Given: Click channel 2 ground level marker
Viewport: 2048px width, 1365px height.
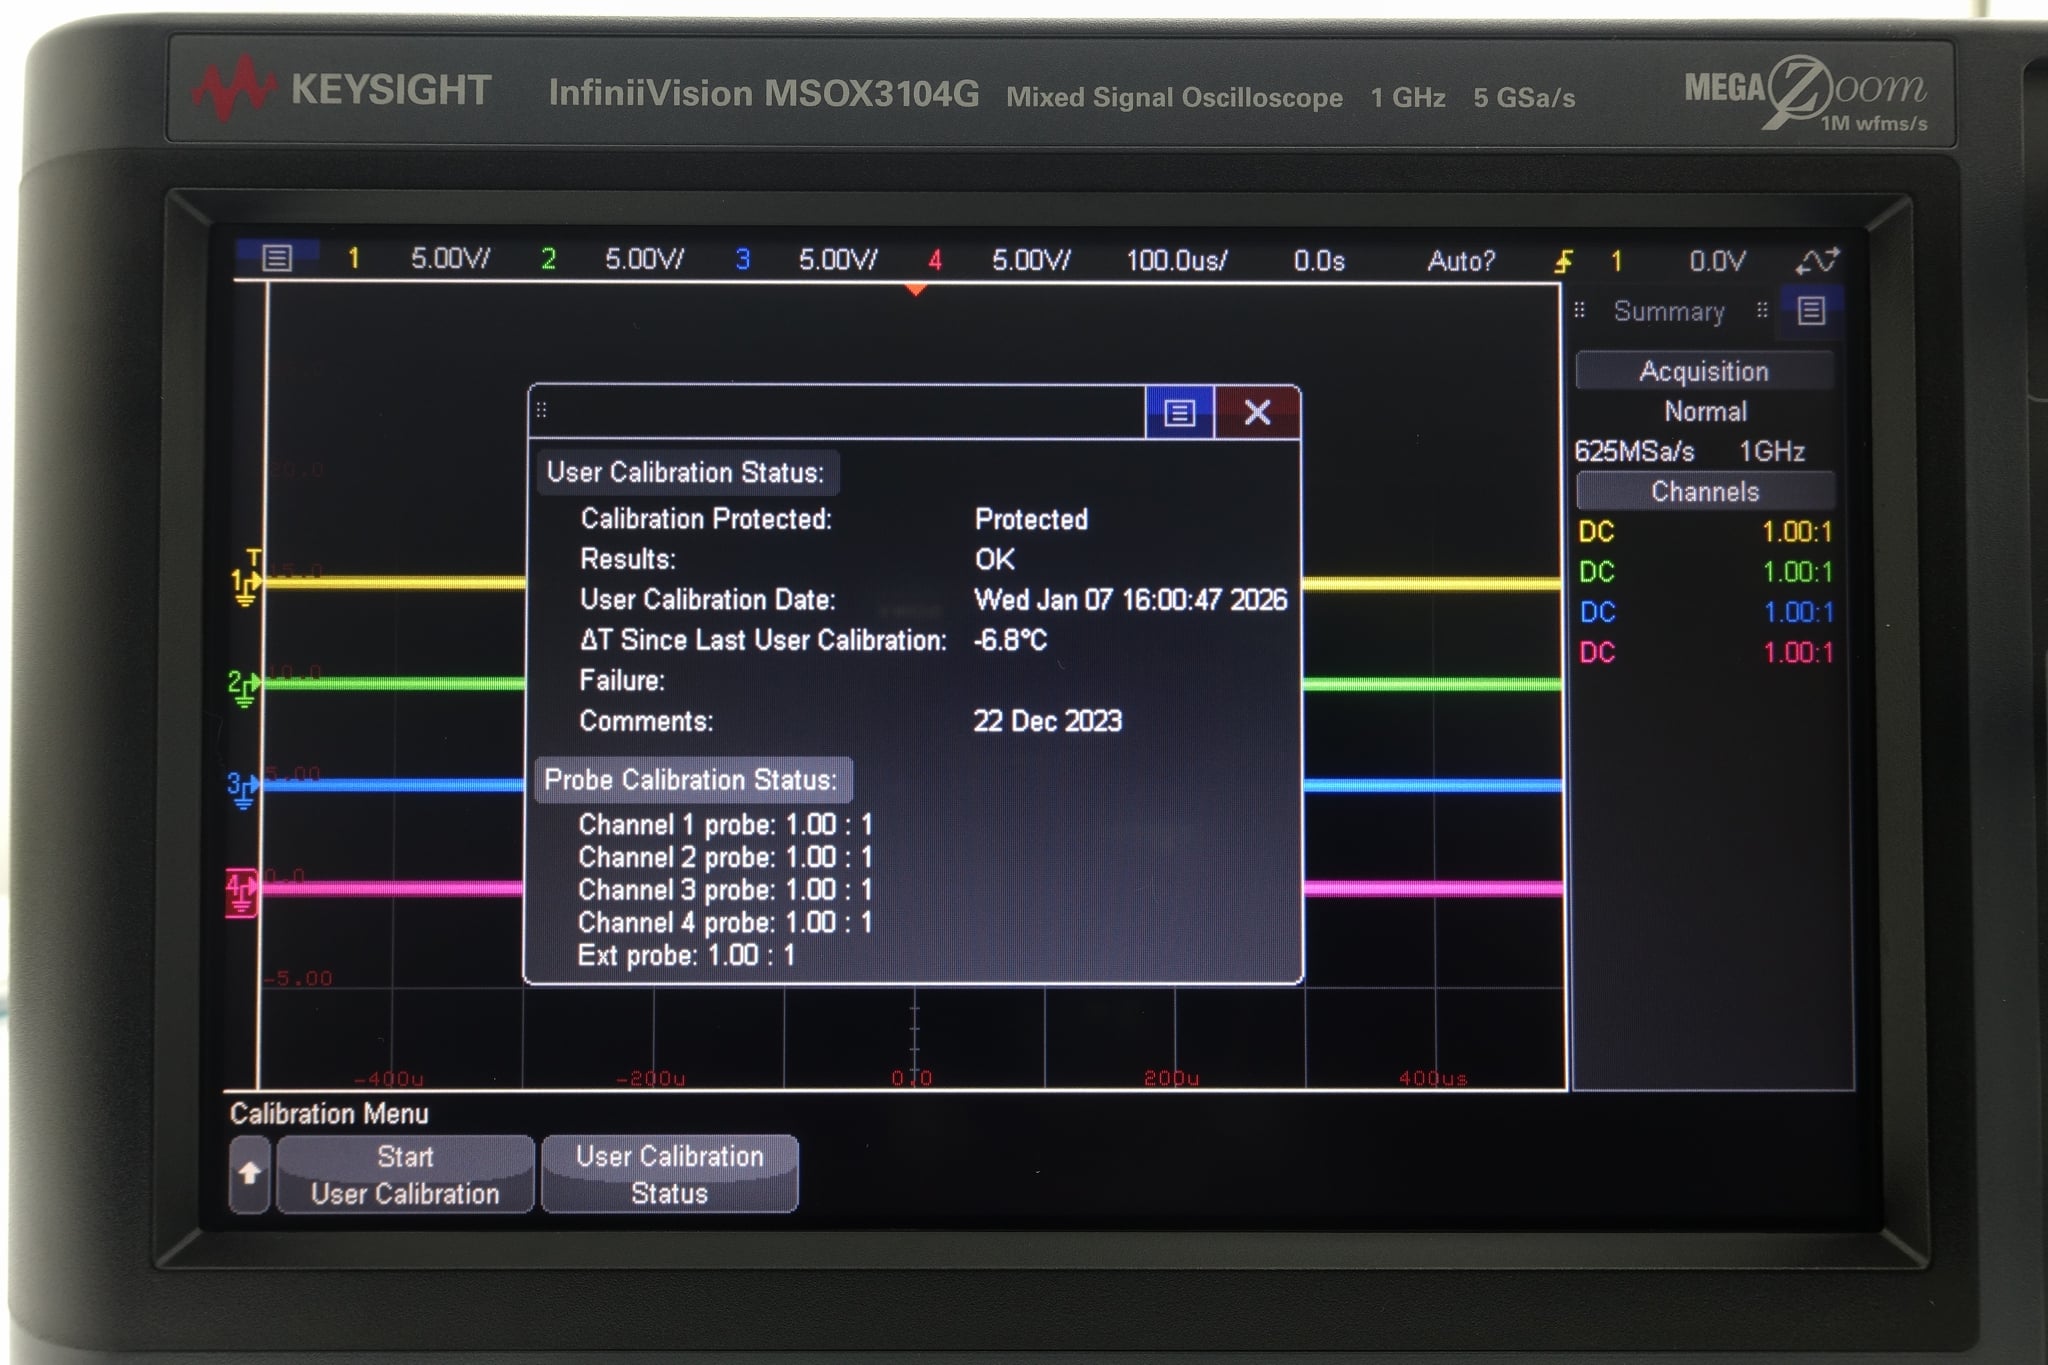Looking at the screenshot, I should pos(244,687).
